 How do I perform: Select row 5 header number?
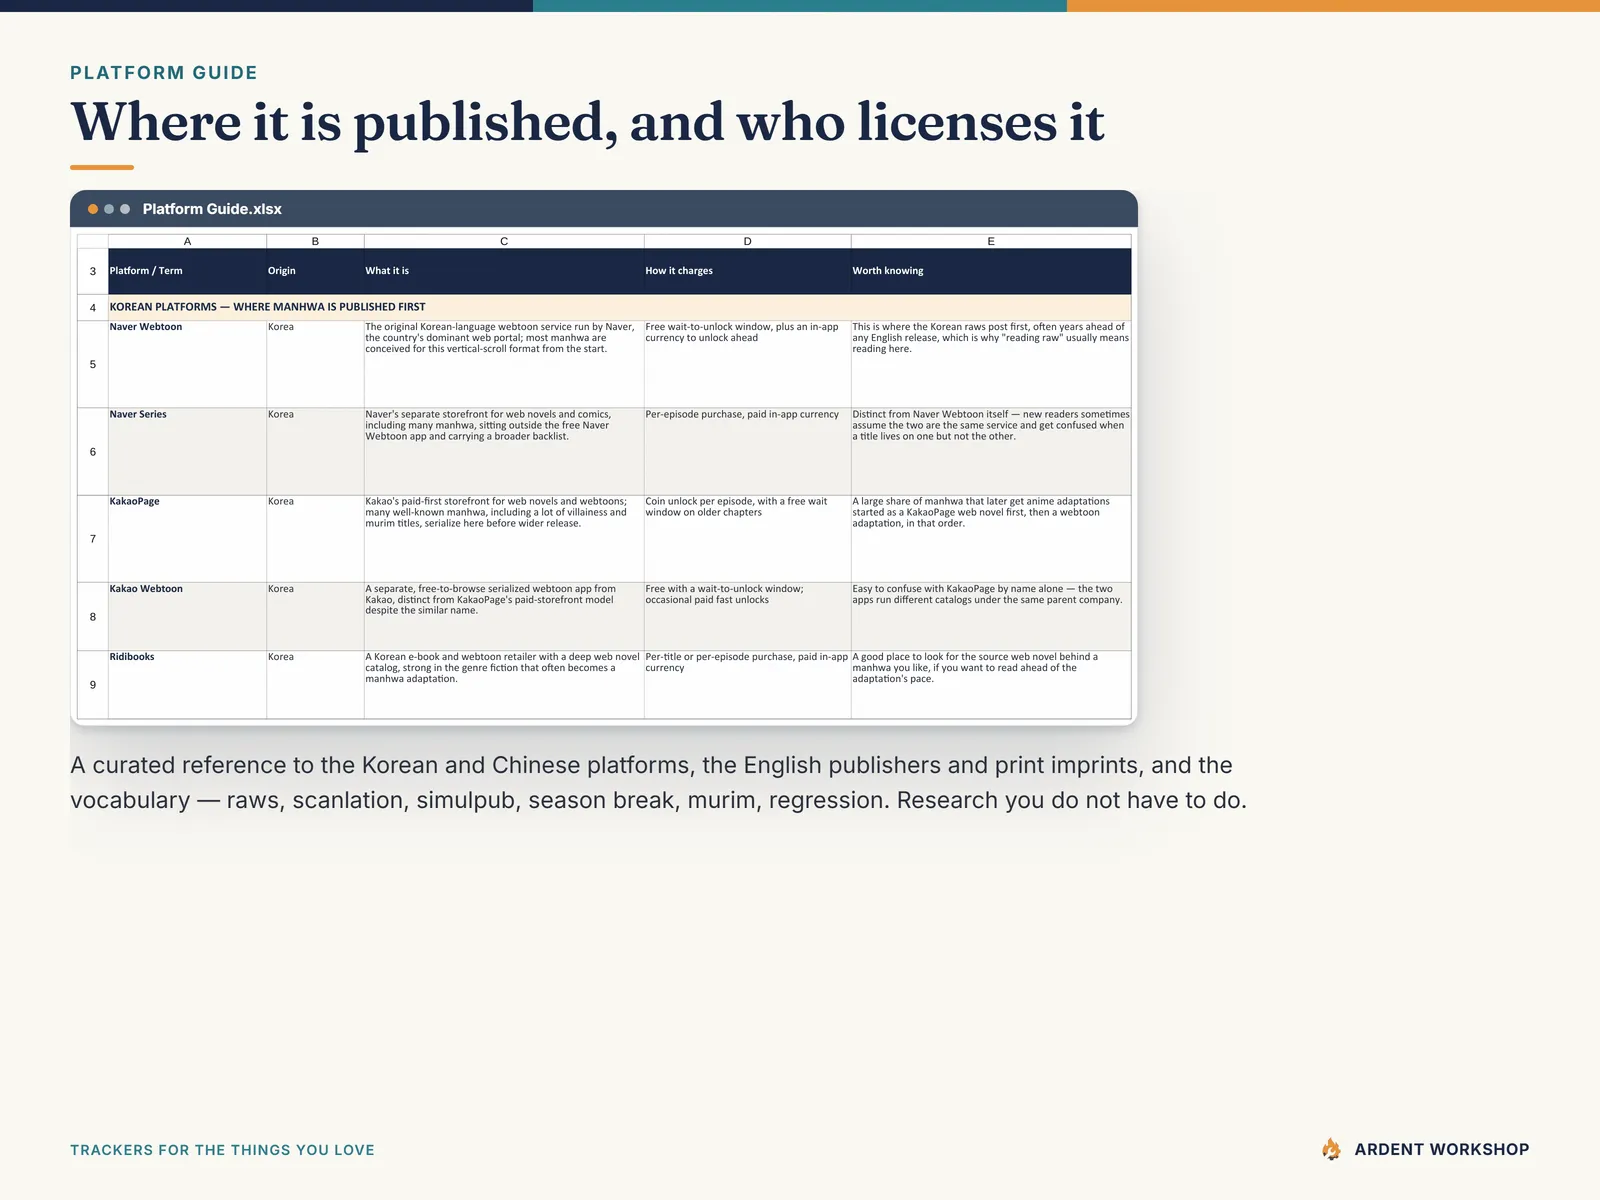click(93, 364)
